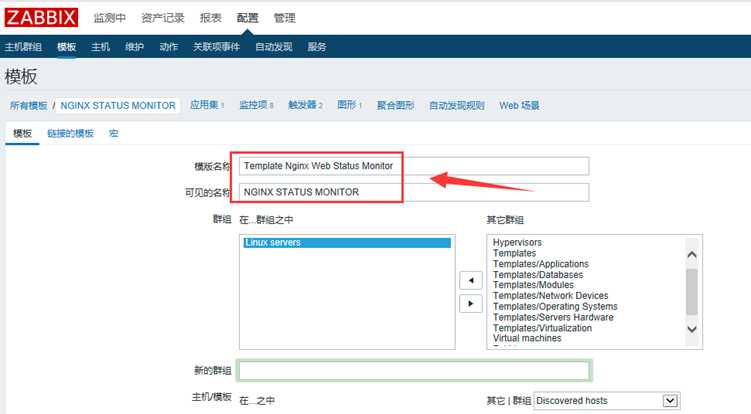The width and height of the screenshot is (751, 414).
Task: Go to 动作 submenu item
Action: click(x=169, y=47)
